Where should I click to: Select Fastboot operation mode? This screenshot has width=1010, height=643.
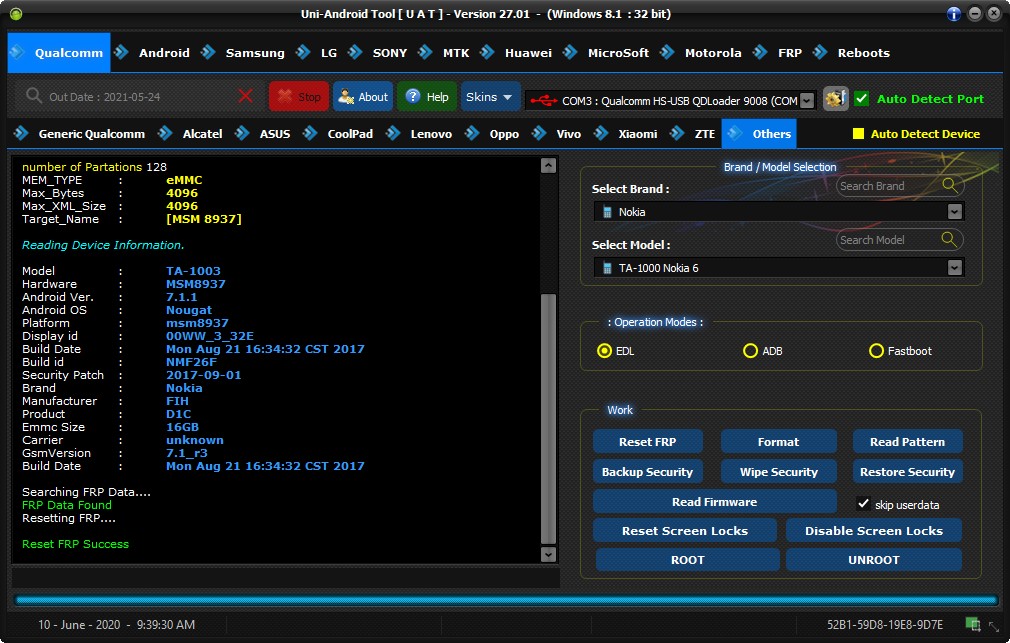(876, 350)
